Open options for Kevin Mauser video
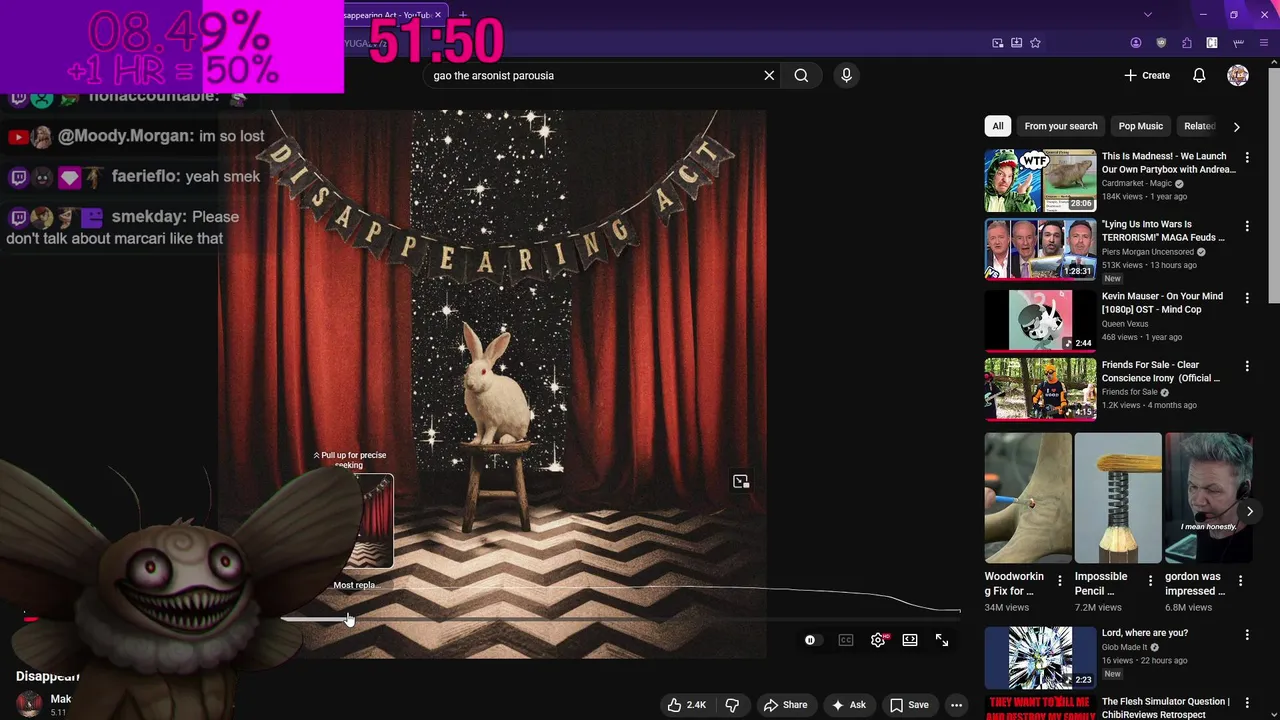The width and height of the screenshot is (1280, 720). [1247, 298]
